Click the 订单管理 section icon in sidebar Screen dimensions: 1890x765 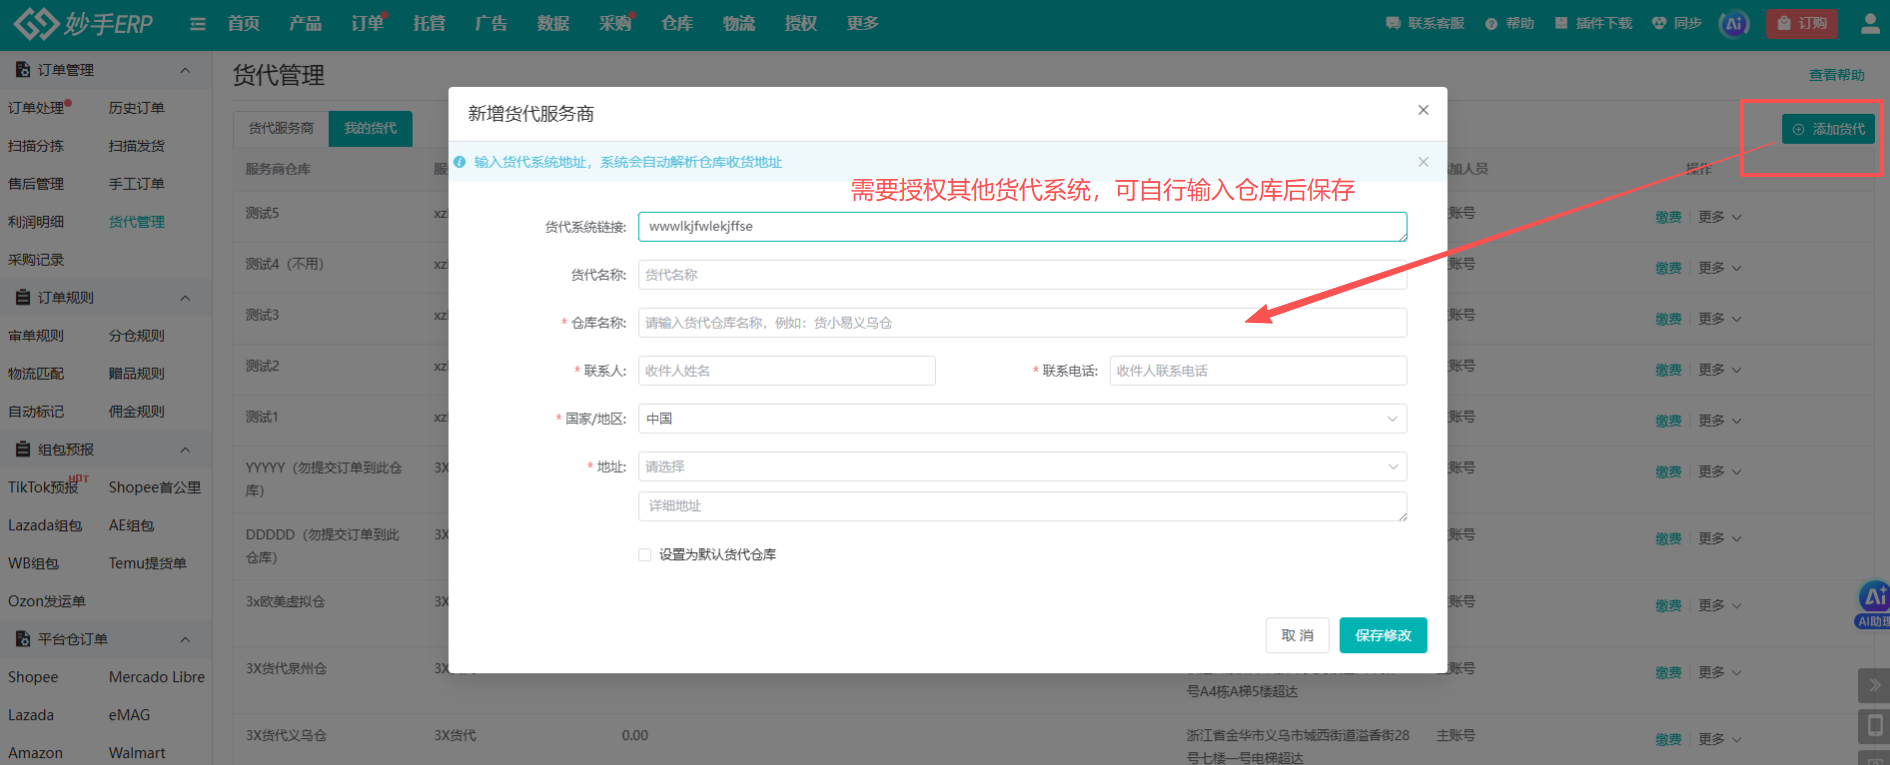tap(23, 70)
